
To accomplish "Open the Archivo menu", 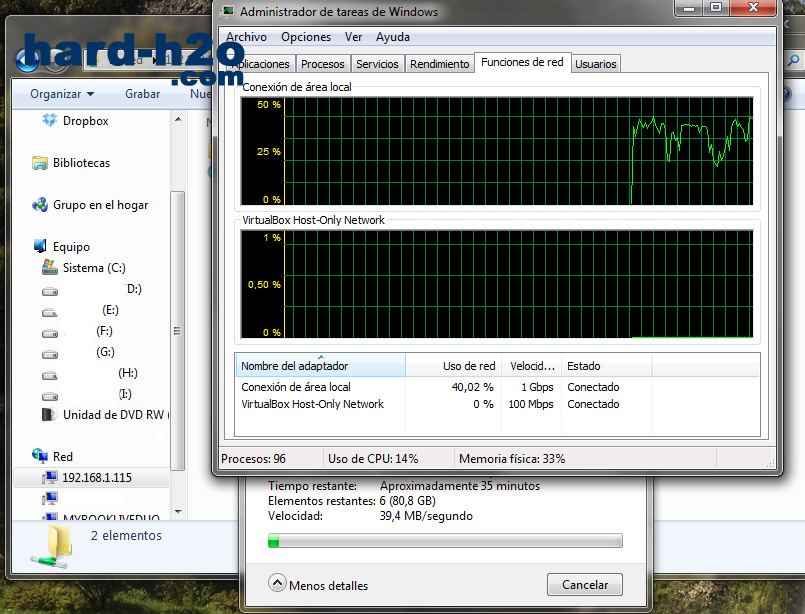I will pyautogui.click(x=246, y=37).
